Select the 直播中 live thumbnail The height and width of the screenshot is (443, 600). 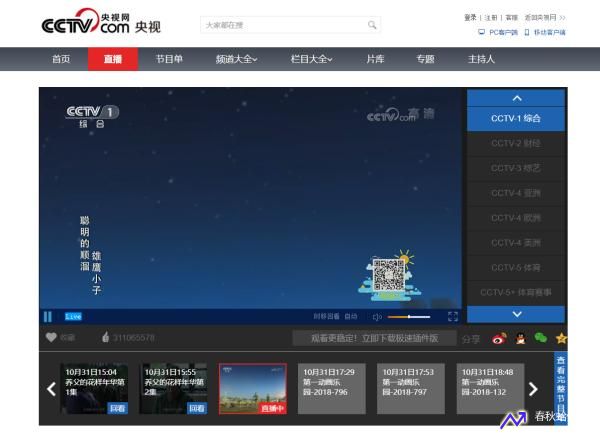pos(253,389)
